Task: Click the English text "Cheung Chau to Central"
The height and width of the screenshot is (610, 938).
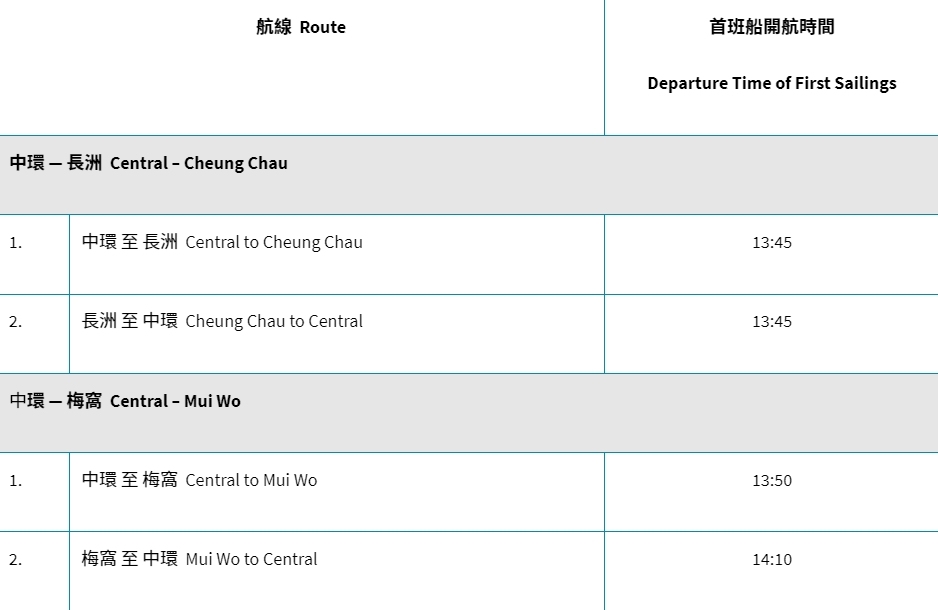Action: pos(274,321)
